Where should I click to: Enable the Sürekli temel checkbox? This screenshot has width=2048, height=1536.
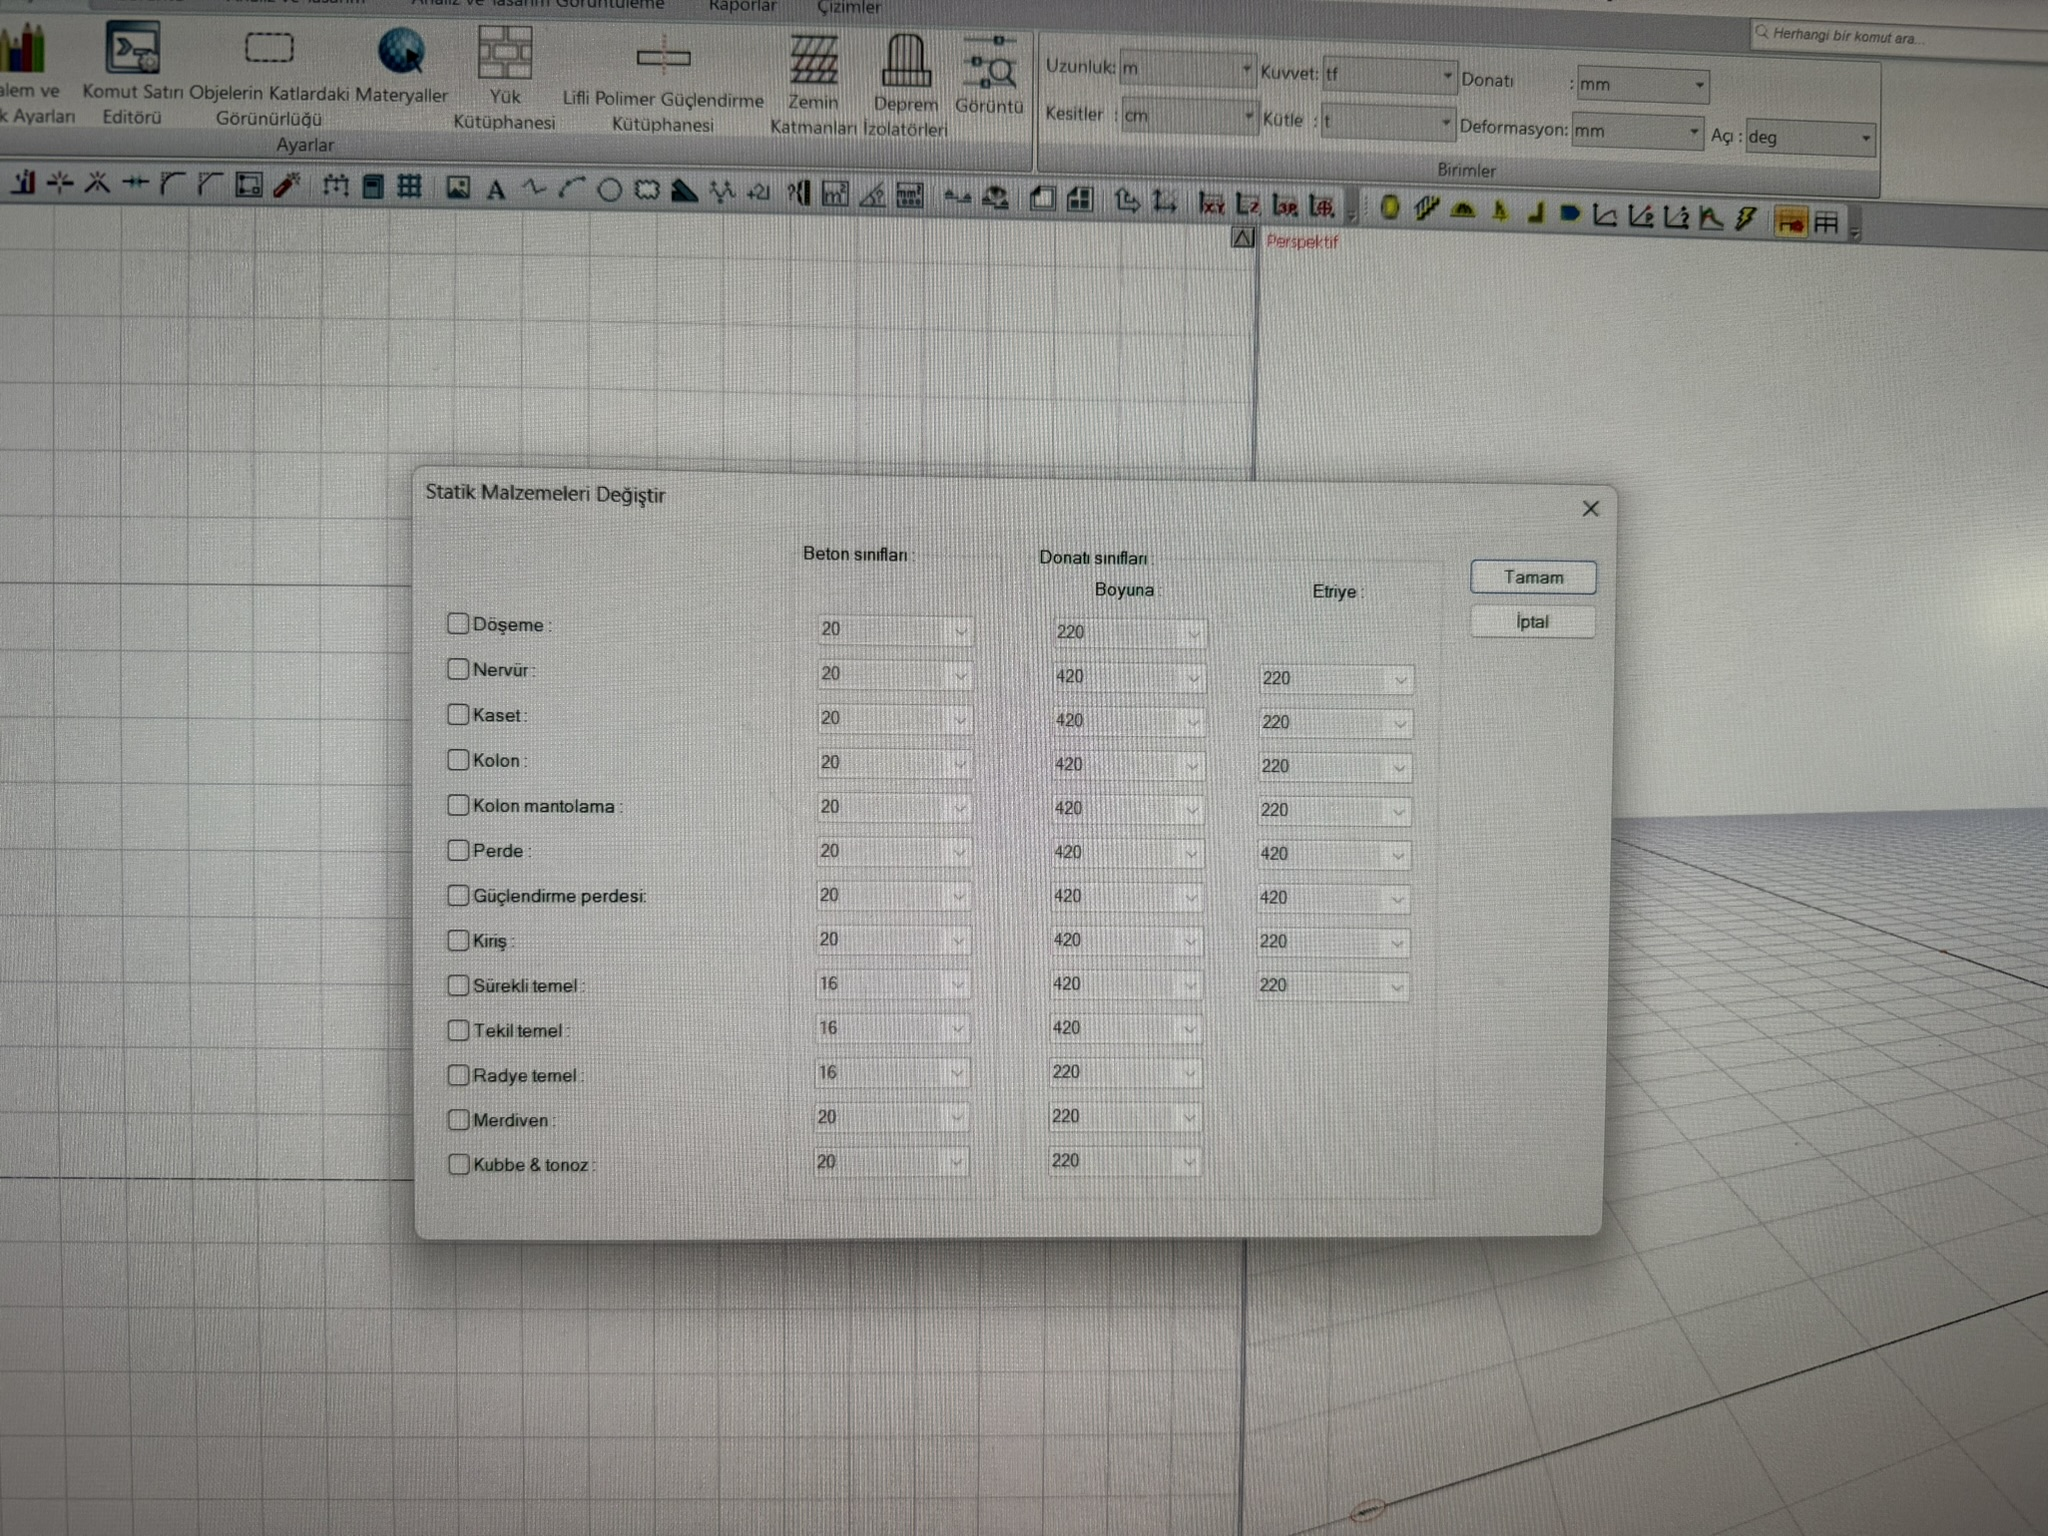(x=458, y=985)
